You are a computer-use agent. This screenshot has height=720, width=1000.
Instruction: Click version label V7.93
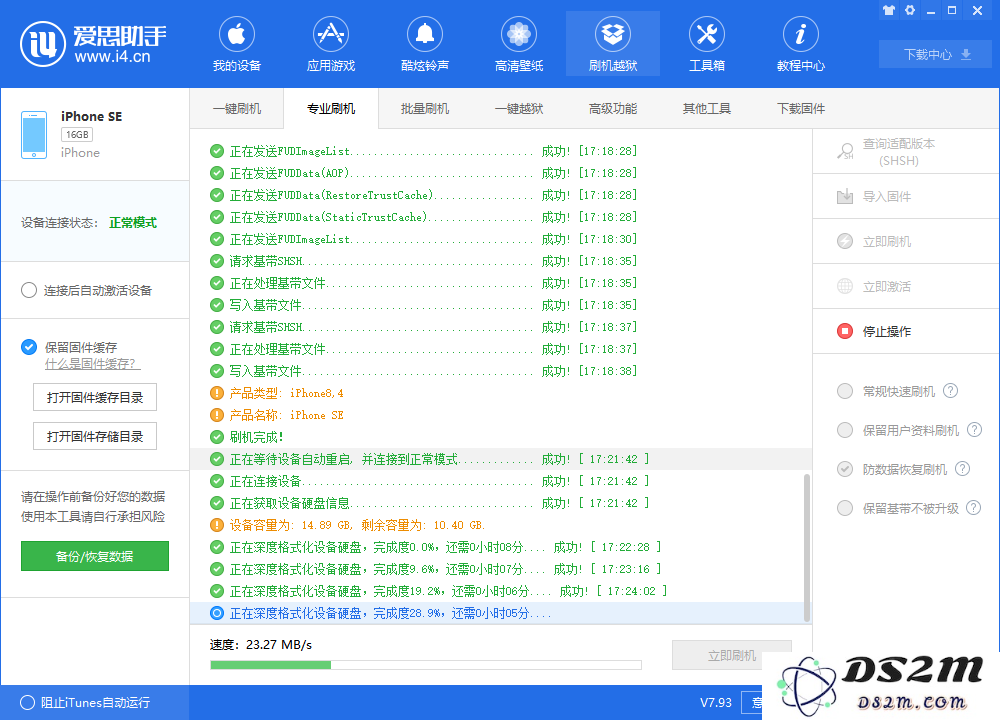pyautogui.click(x=716, y=702)
